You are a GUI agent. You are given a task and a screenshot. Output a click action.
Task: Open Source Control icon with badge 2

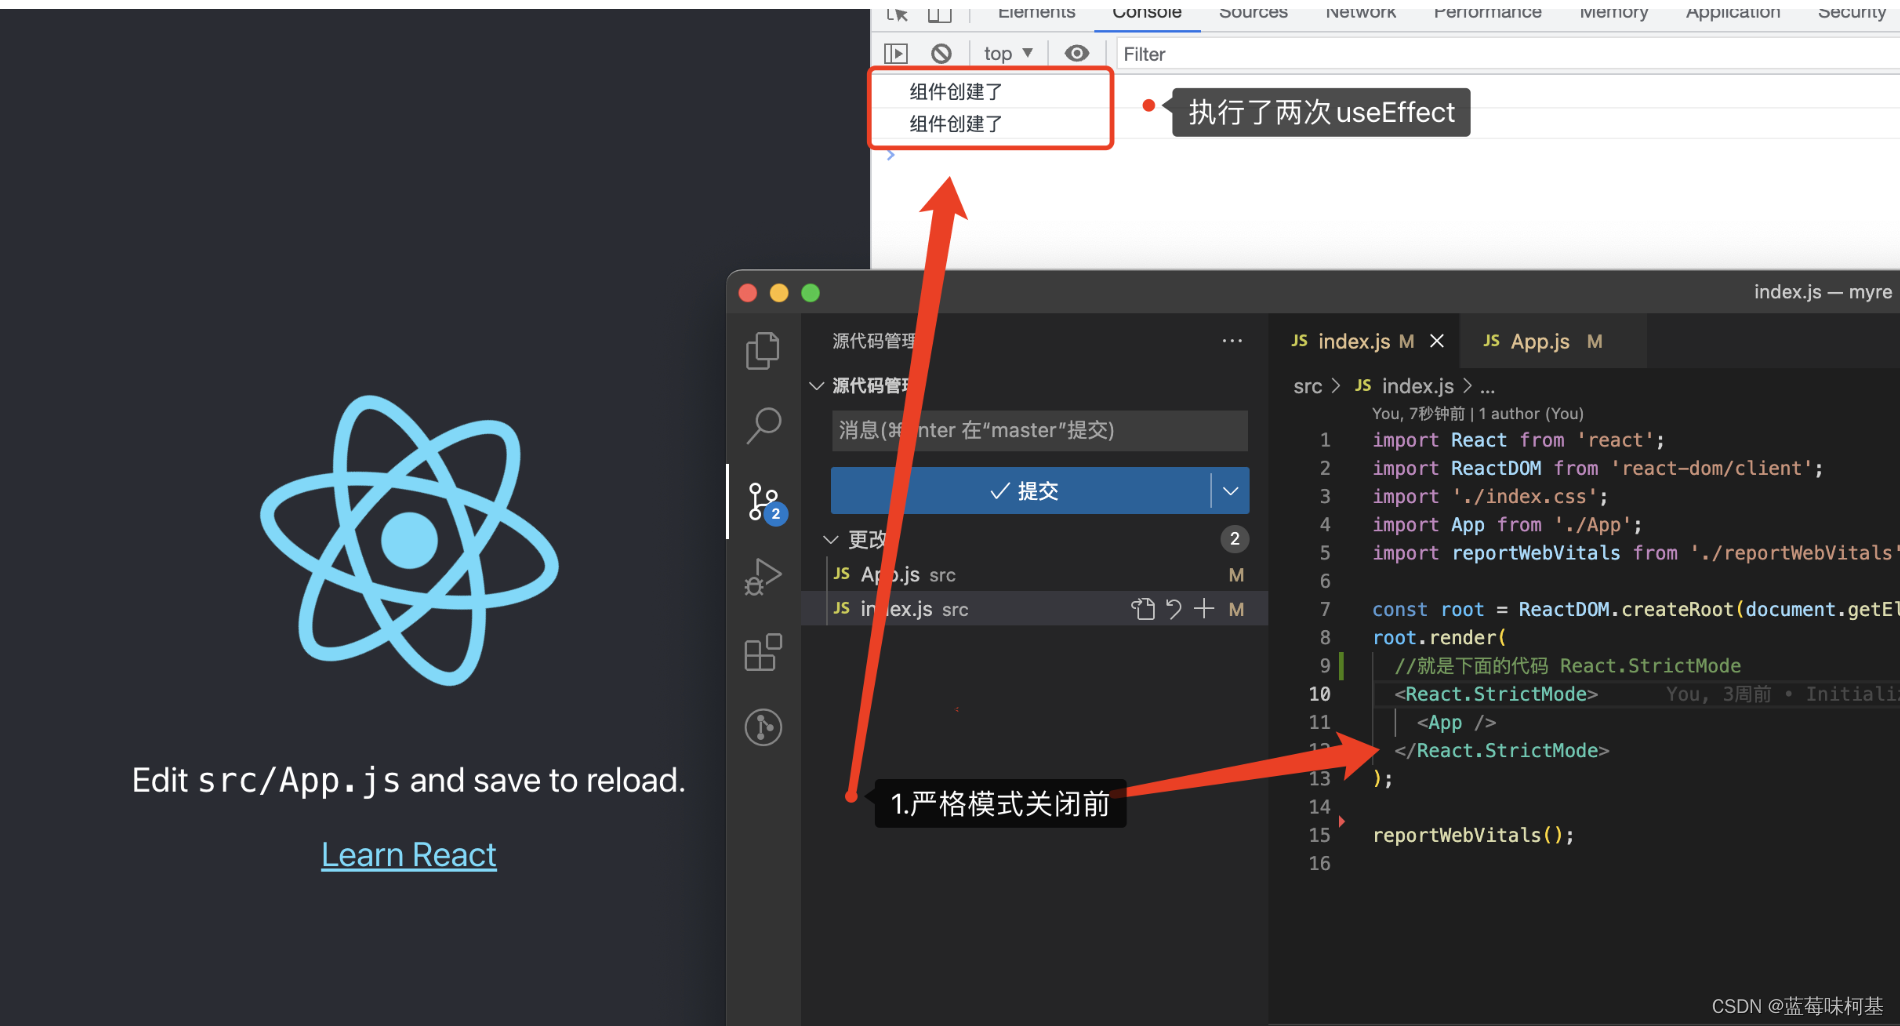pyautogui.click(x=766, y=502)
